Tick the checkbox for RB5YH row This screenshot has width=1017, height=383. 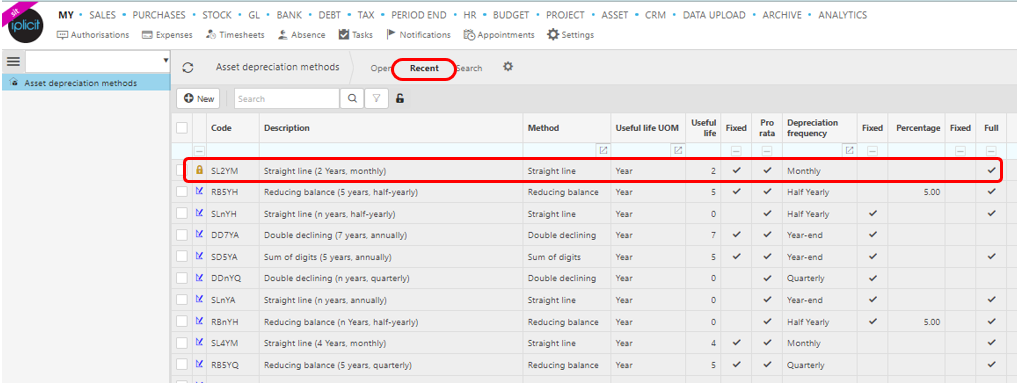pyautogui.click(x=182, y=192)
